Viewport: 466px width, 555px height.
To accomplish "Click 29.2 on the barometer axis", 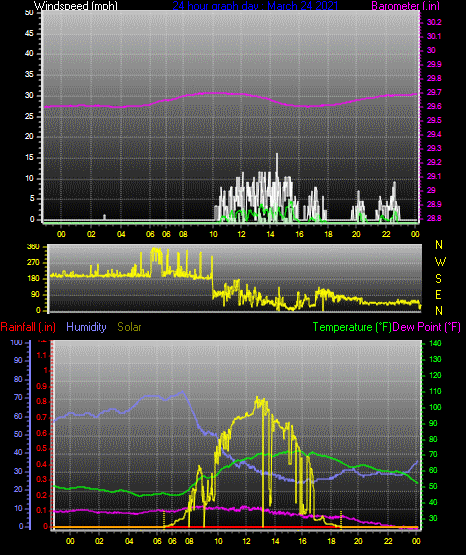I will [434, 162].
